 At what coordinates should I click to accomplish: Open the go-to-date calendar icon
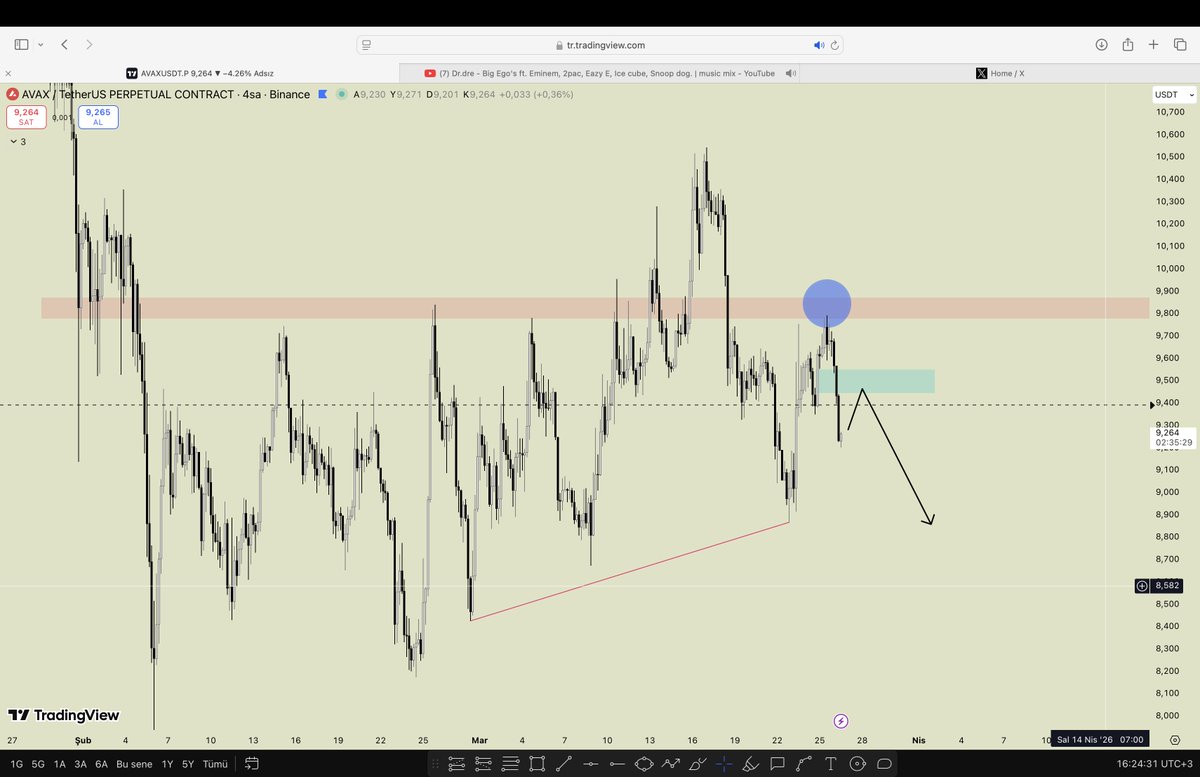(252, 764)
